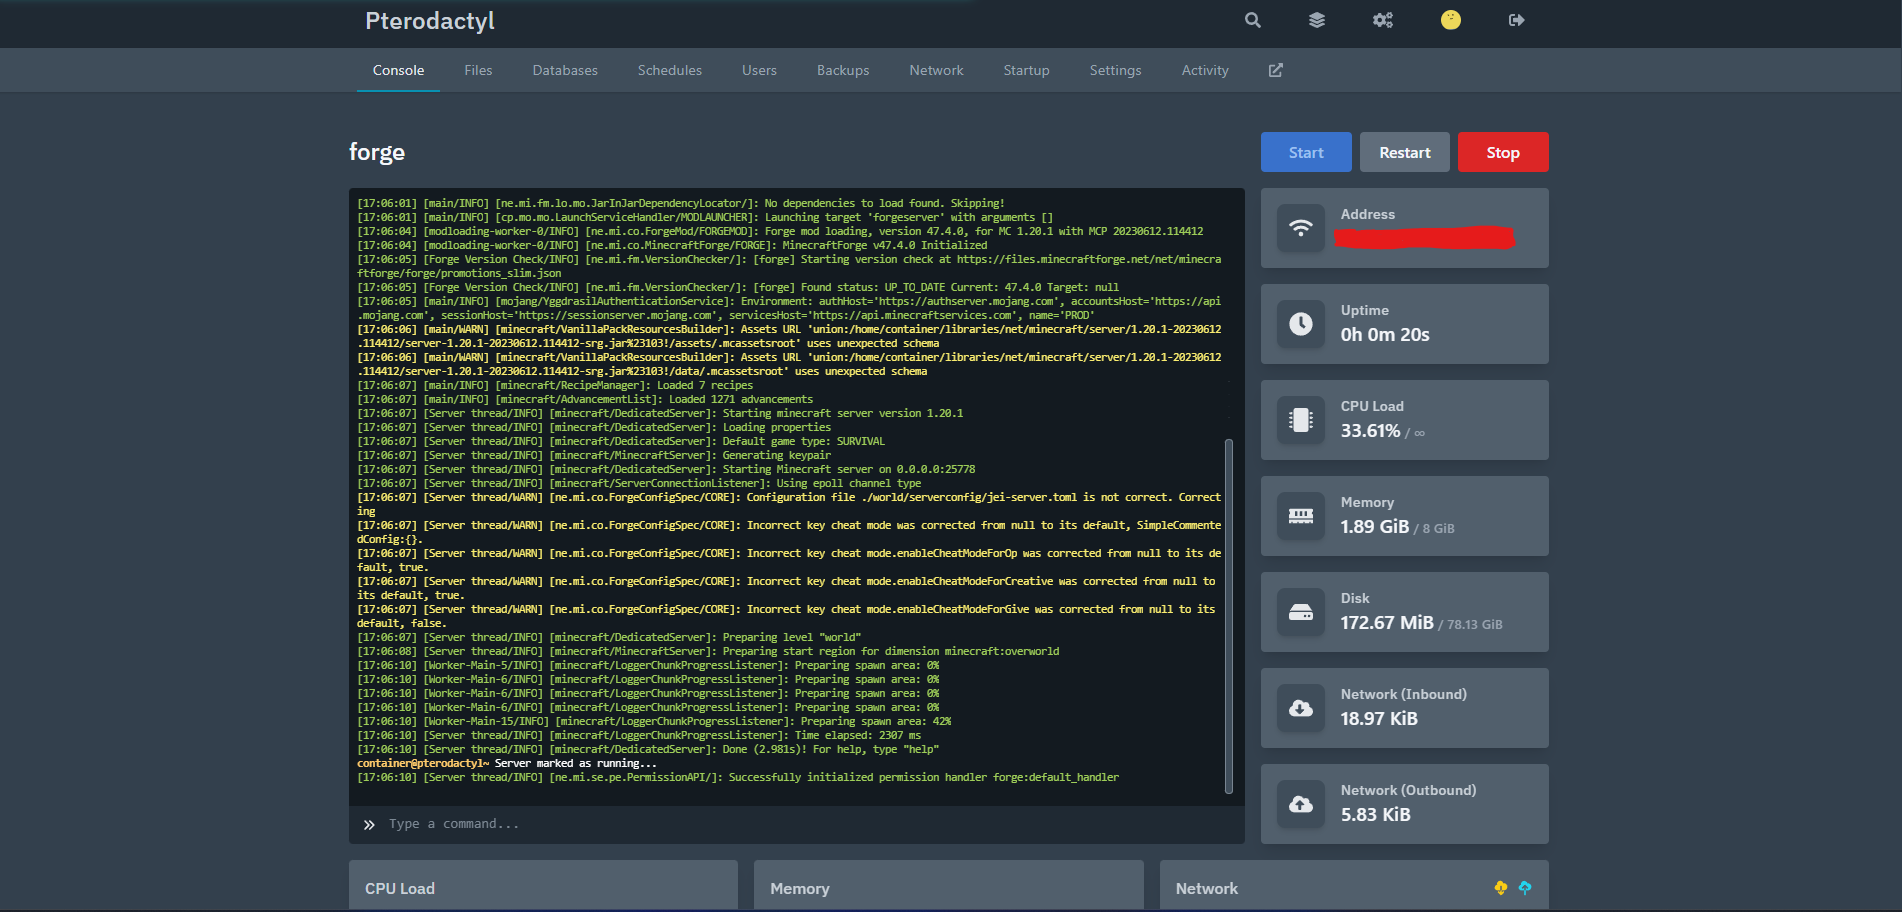The image size is (1902, 912).
Task: Click the uptime value 0h 0m 20s
Action: [x=1385, y=335]
